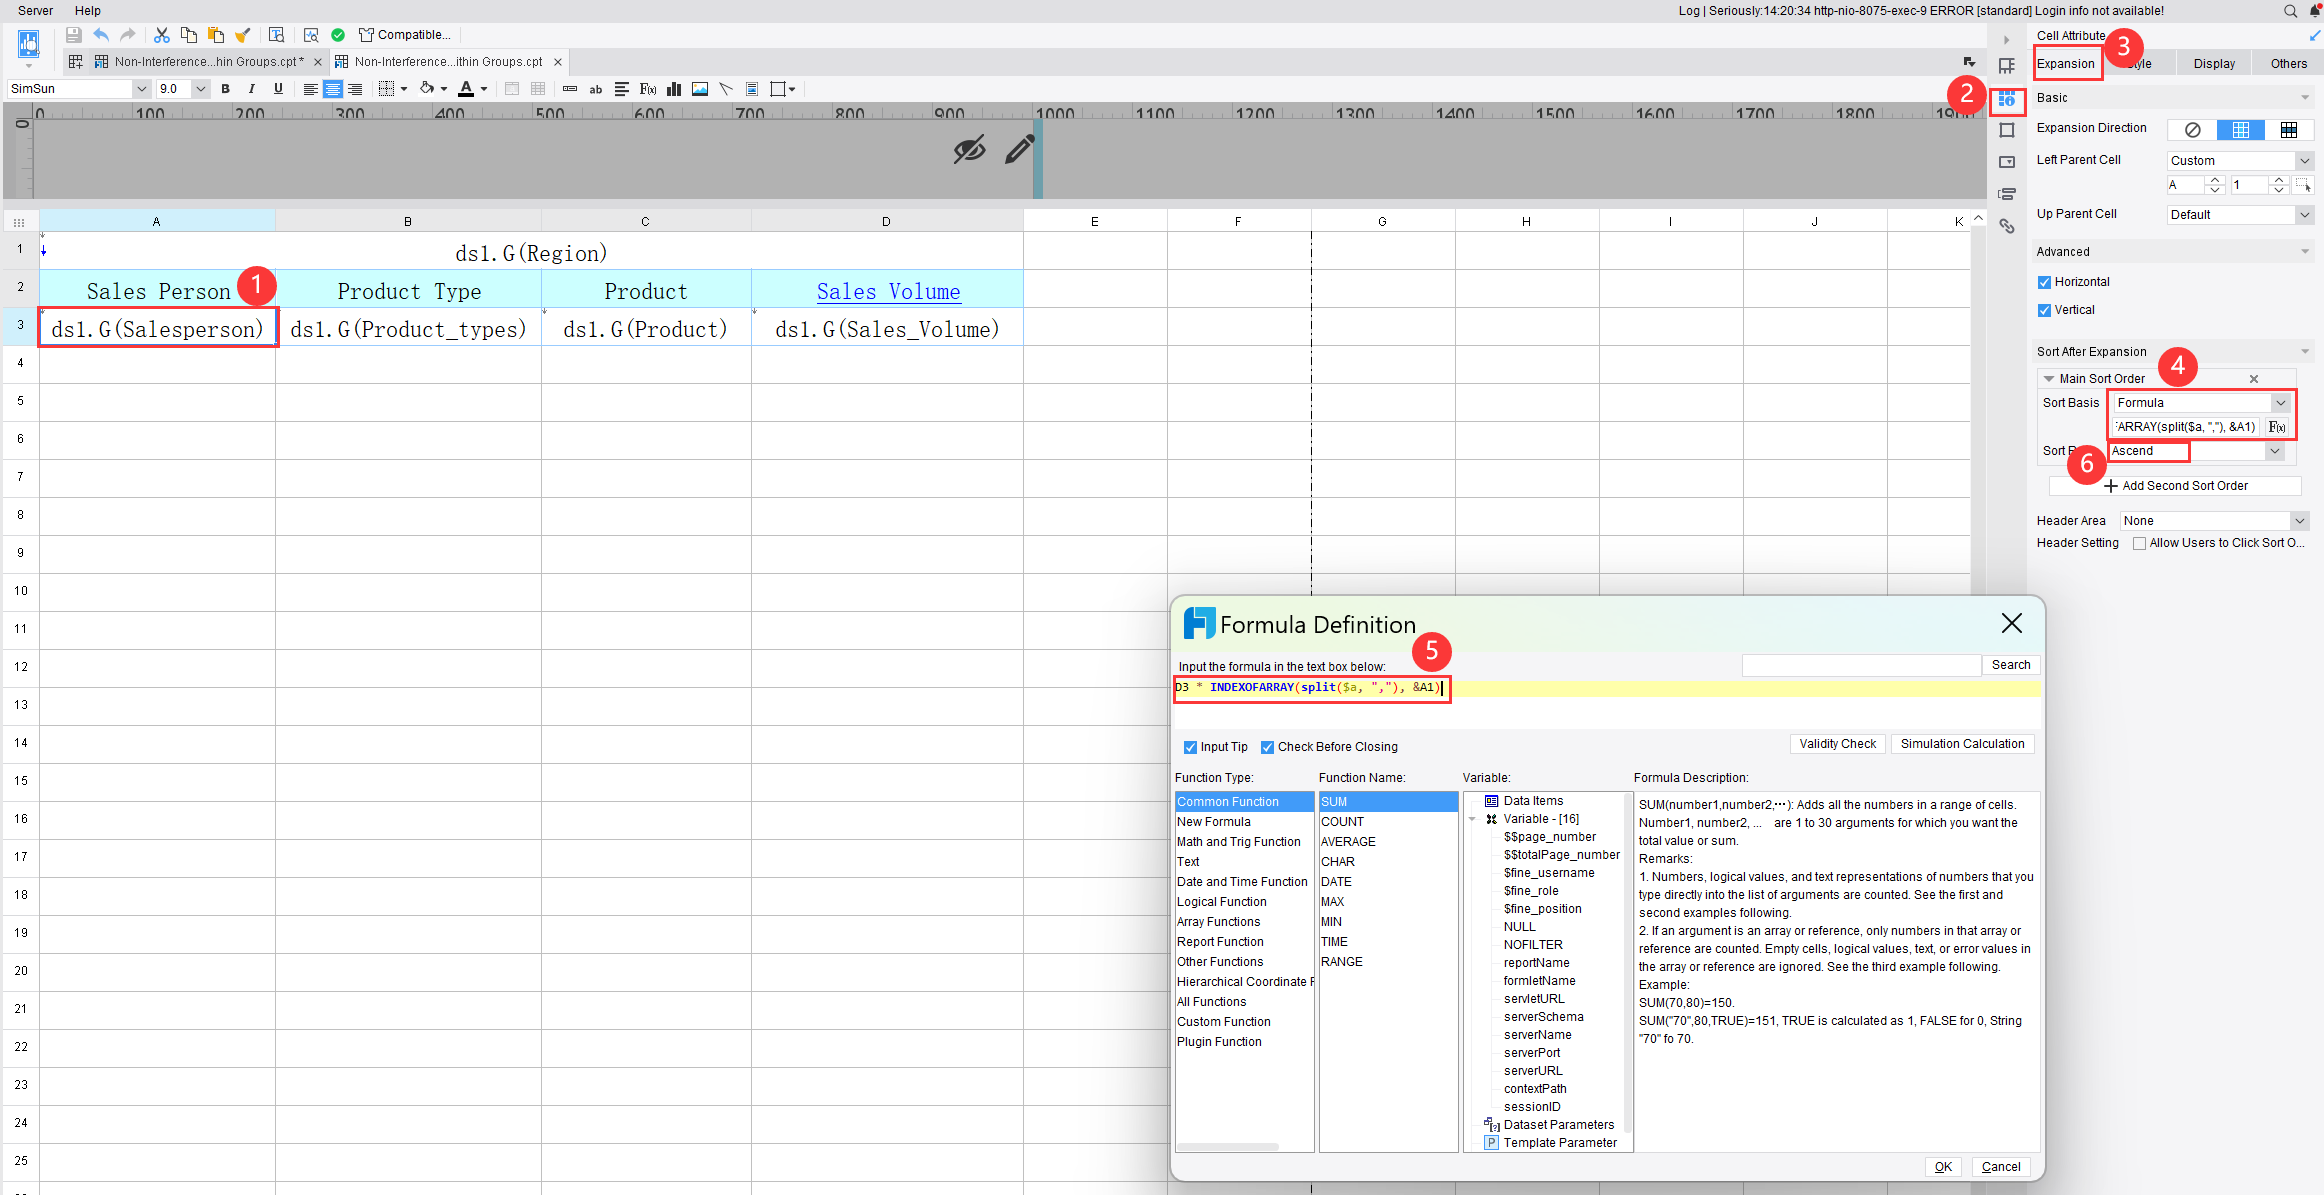Insert formula with toolbar F(x) icon
2324x1195 pixels.
click(x=648, y=89)
